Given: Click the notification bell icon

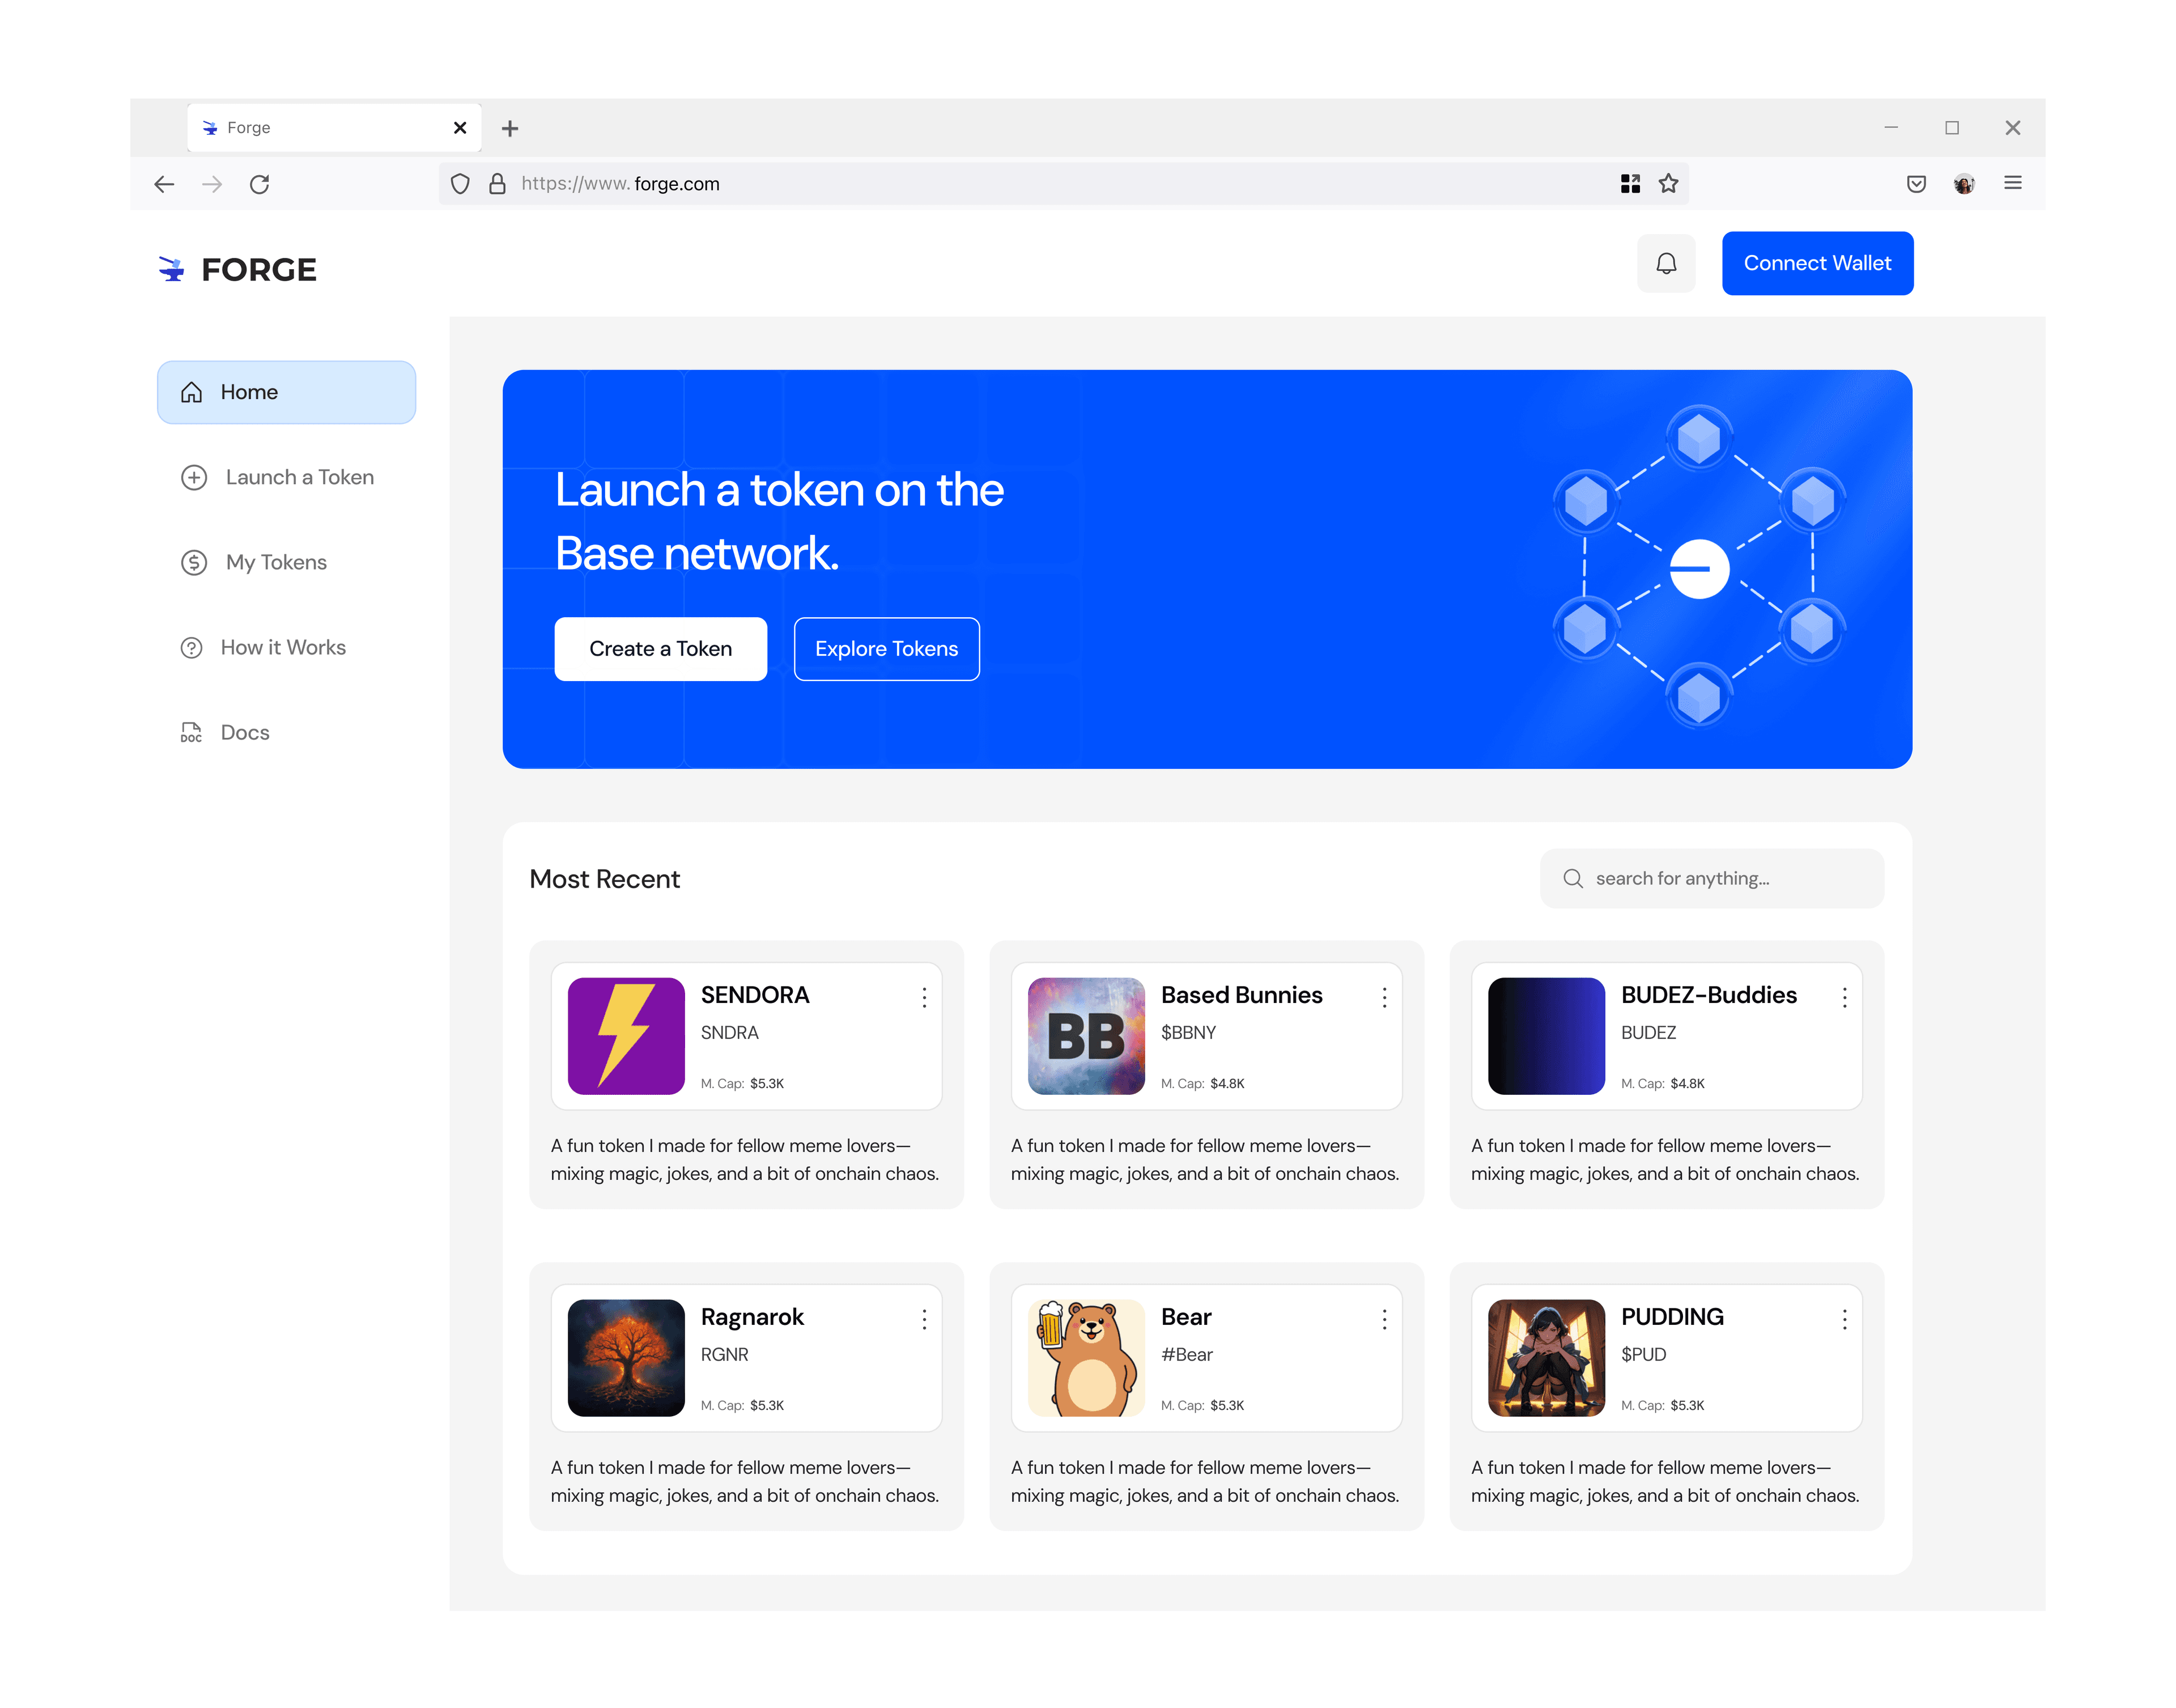Looking at the screenshot, I should pos(1666,263).
